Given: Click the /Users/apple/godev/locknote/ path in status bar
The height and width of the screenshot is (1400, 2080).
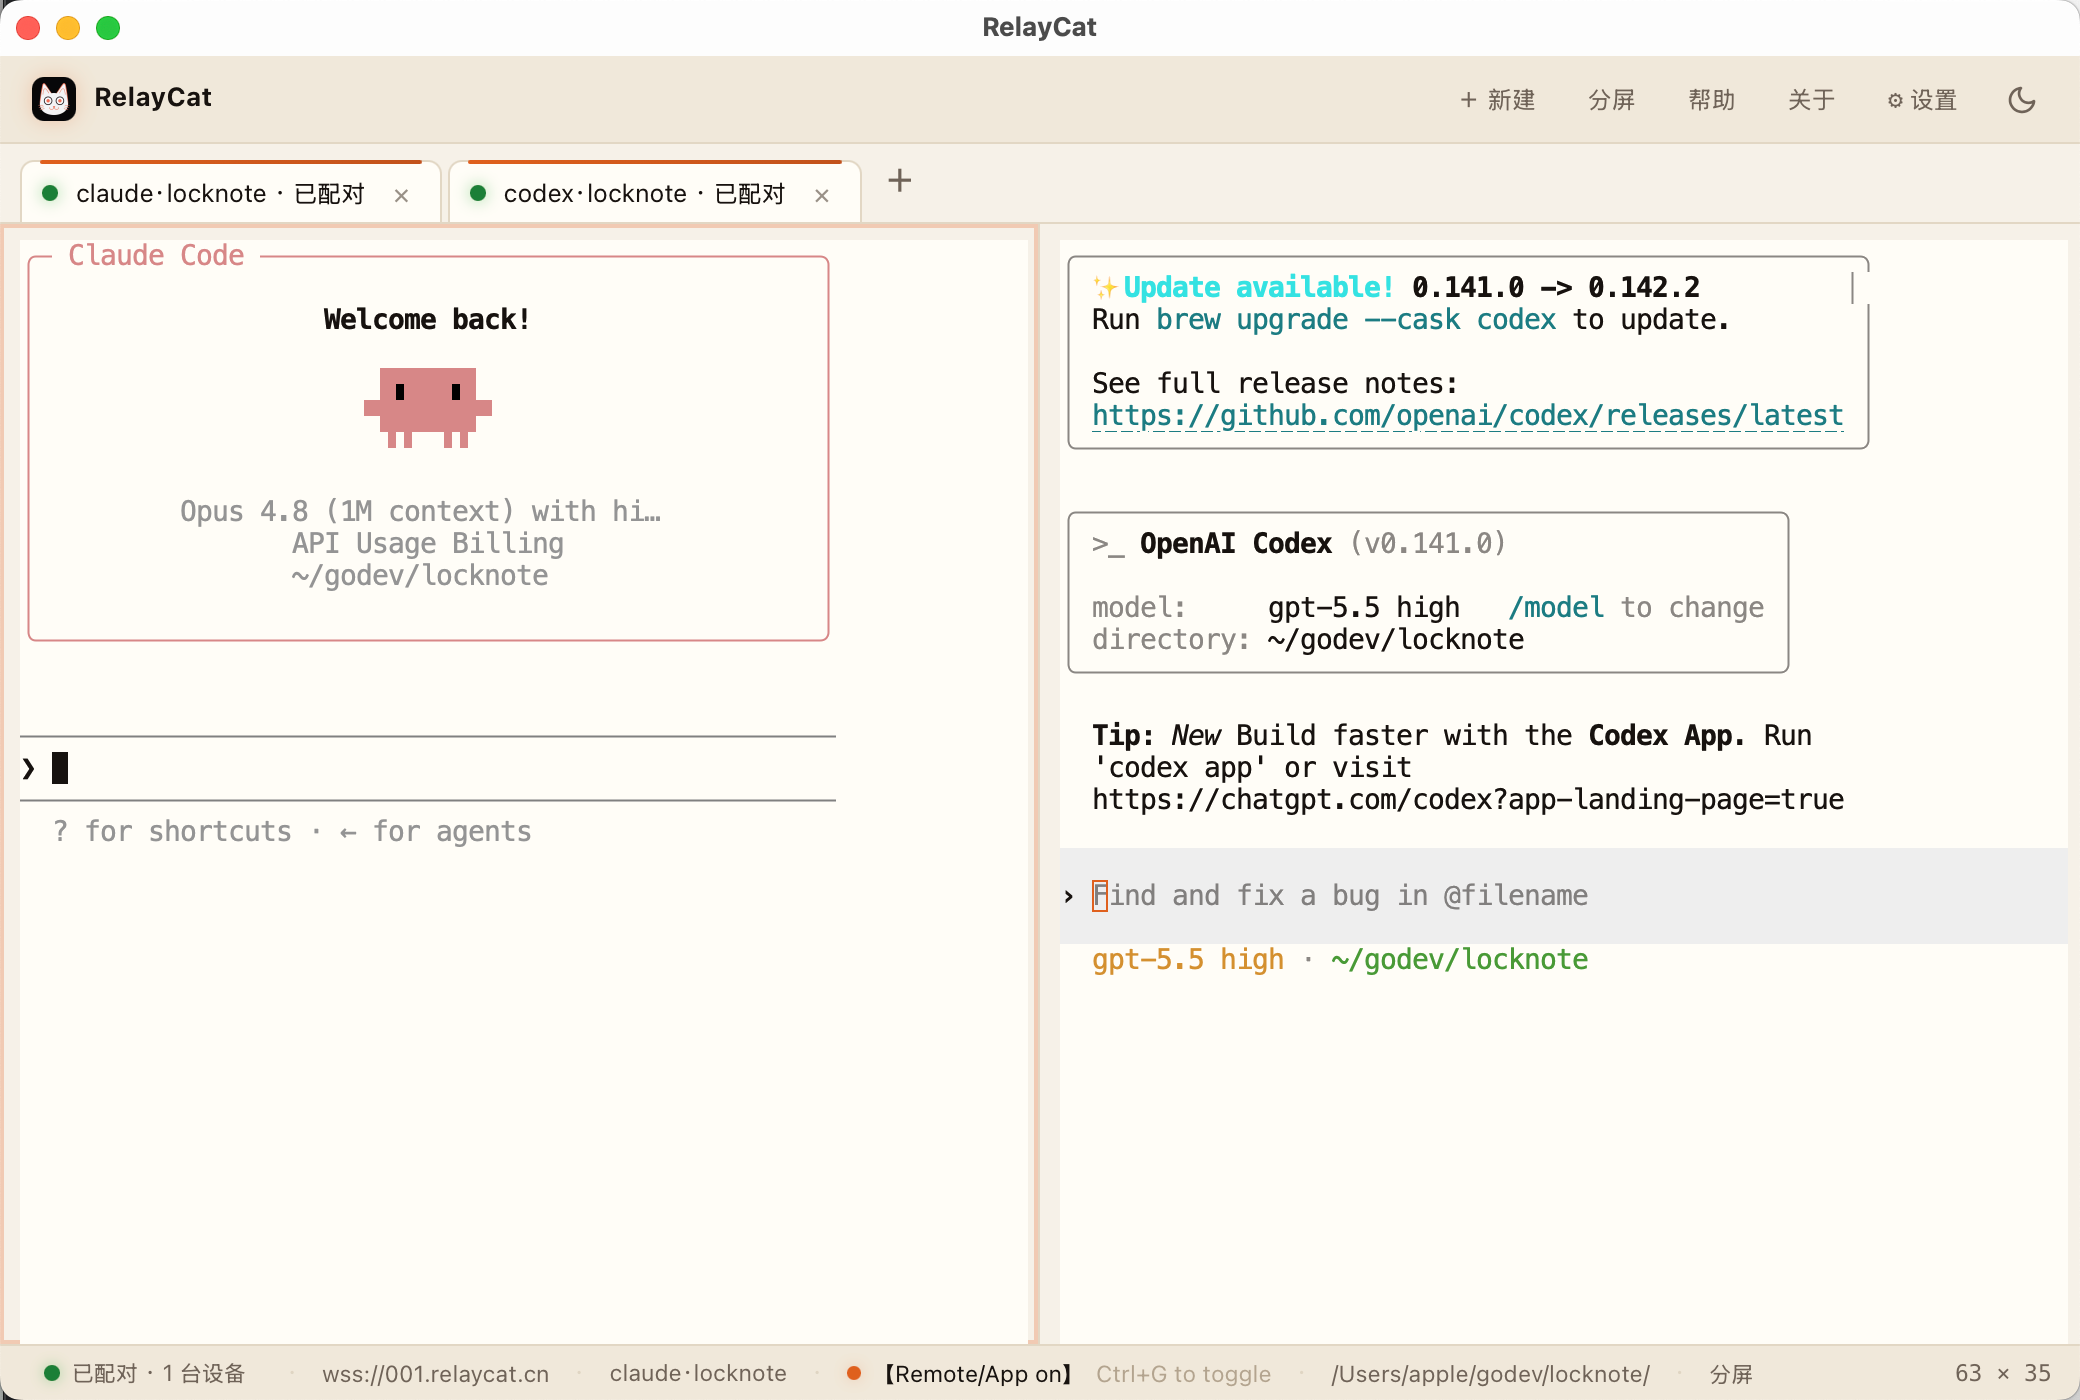Looking at the screenshot, I should pos(1490,1373).
